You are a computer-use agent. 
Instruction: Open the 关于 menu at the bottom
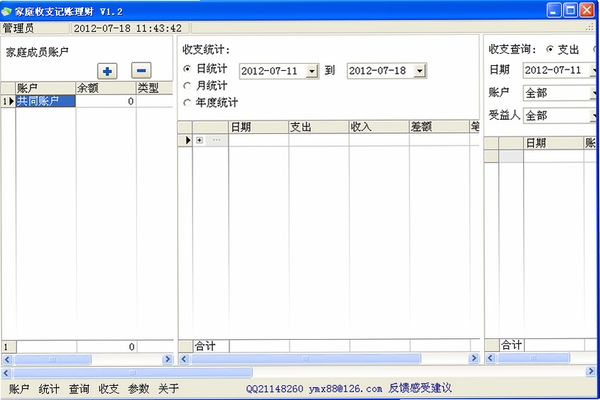[168, 389]
